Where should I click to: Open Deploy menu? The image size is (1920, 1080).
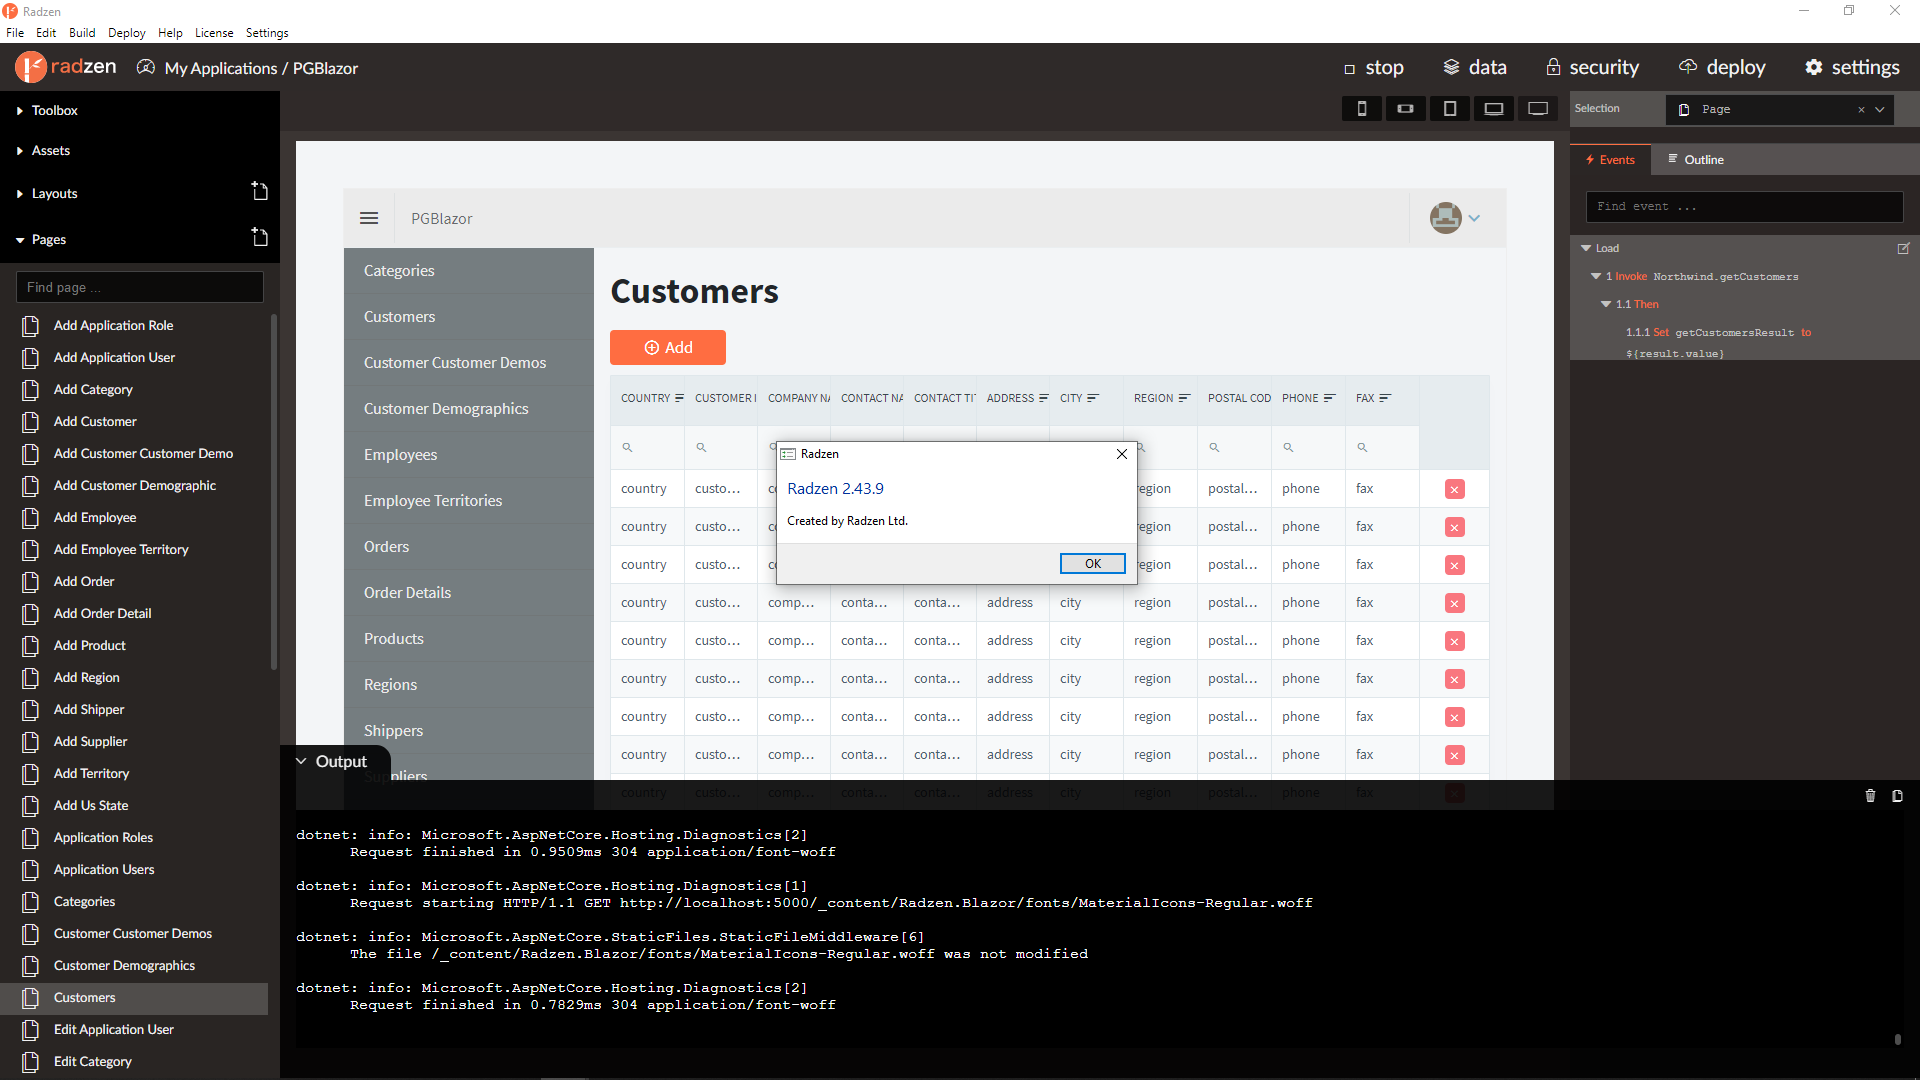[x=127, y=32]
